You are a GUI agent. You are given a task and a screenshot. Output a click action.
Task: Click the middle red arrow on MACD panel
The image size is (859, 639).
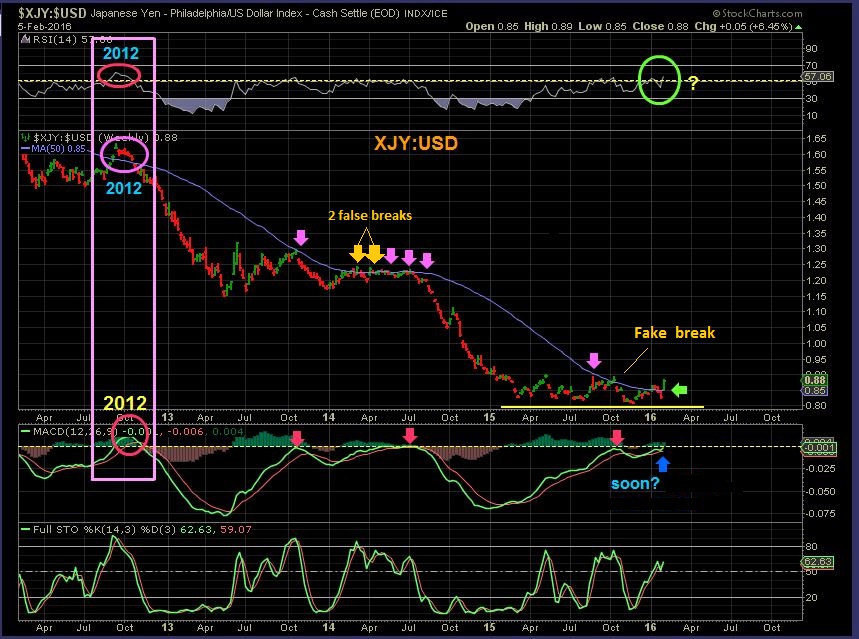click(409, 436)
